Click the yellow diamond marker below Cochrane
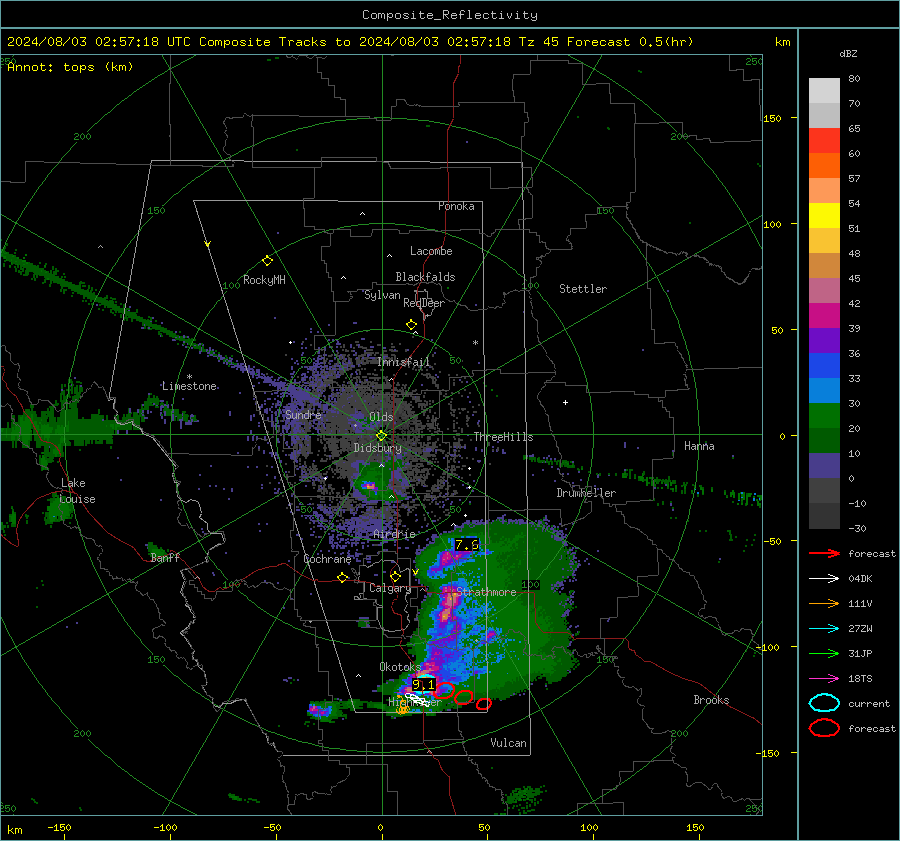Viewport: 900px width, 841px height. point(343,577)
